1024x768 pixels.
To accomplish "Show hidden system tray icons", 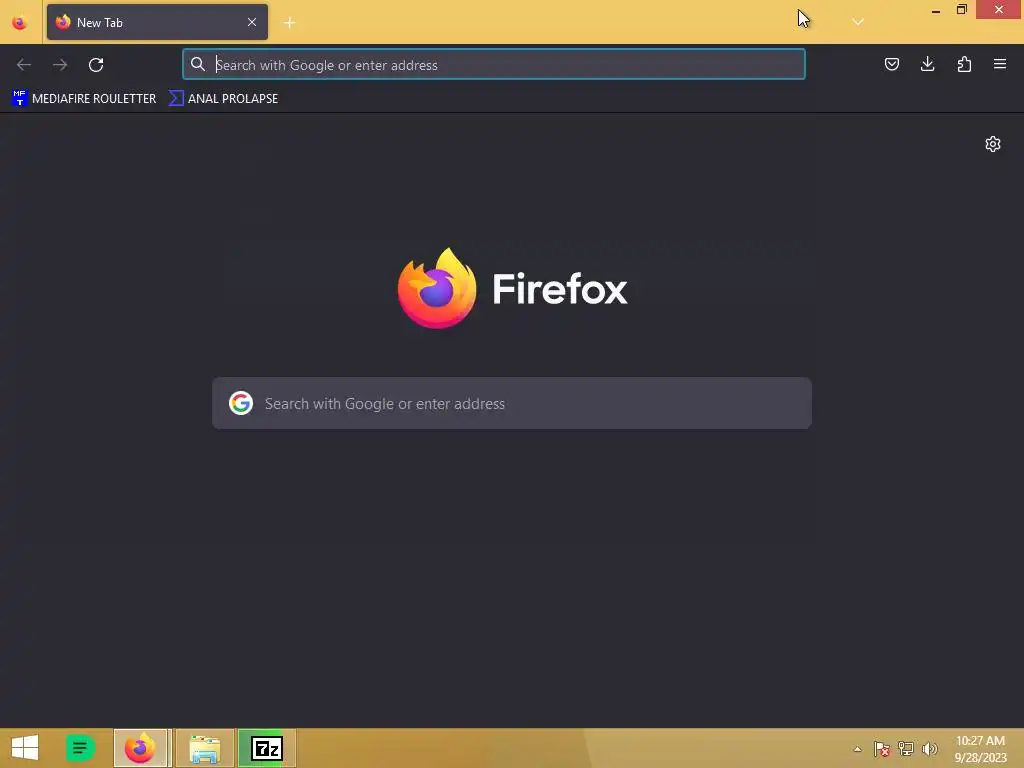I will point(857,749).
